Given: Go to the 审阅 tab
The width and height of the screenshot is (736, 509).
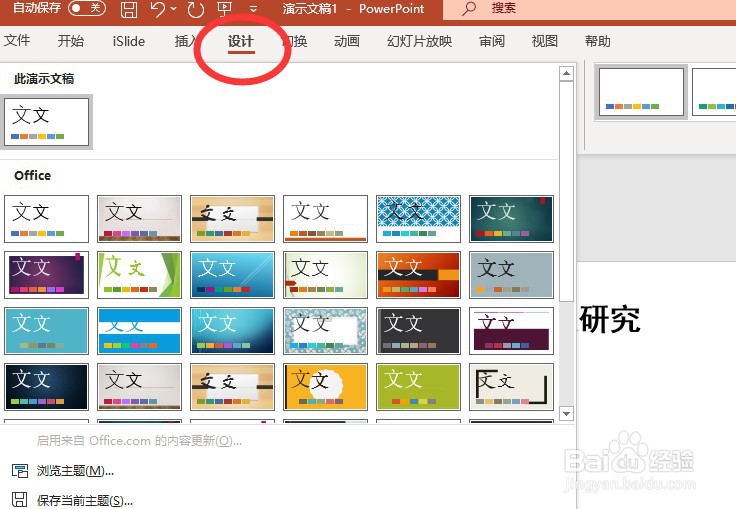Looking at the screenshot, I should [x=492, y=41].
